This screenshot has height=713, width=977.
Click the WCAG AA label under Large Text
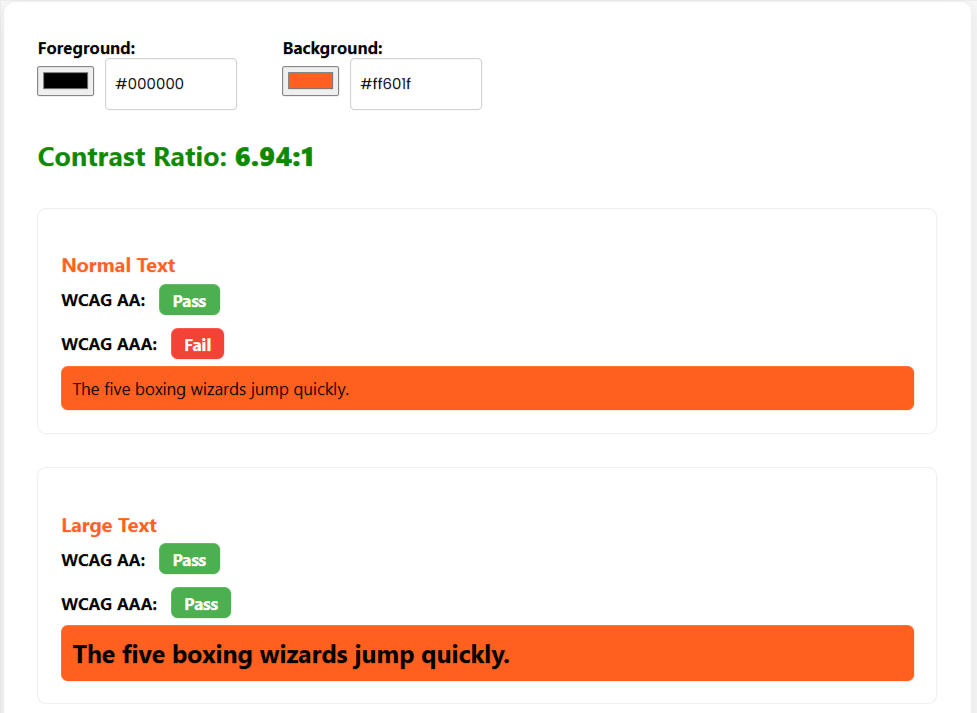tap(103, 560)
